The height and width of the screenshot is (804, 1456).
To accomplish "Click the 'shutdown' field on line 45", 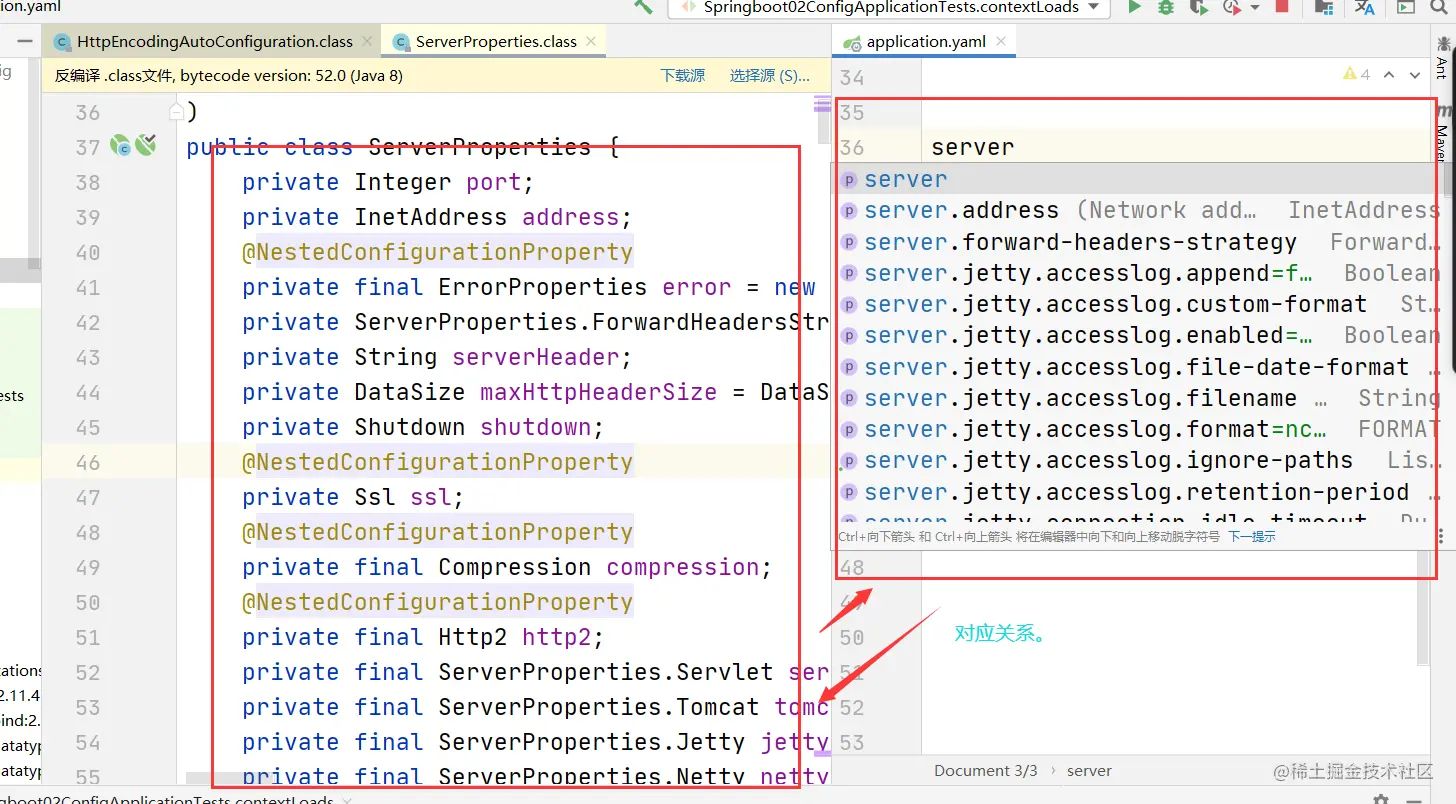I will pyautogui.click(x=536, y=427).
